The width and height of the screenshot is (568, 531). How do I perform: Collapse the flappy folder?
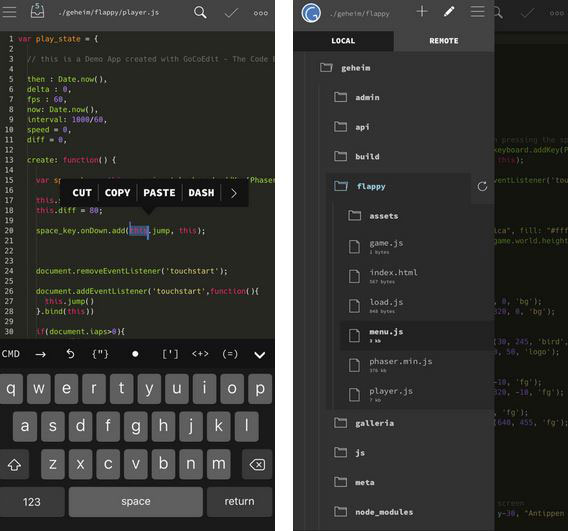(341, 186)
